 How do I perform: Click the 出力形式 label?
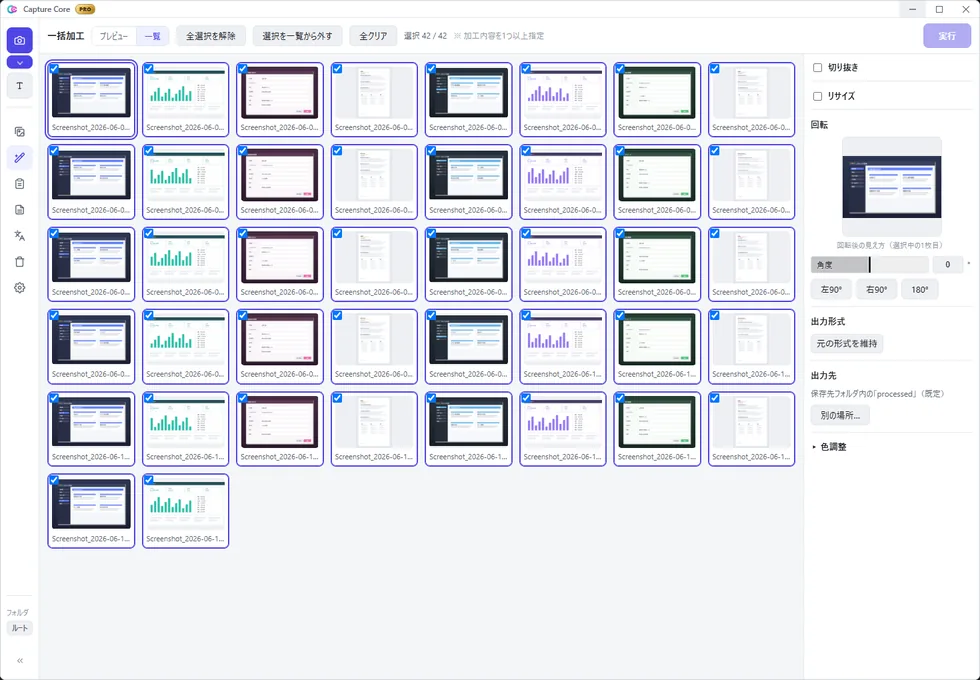(x=828, y=321)
